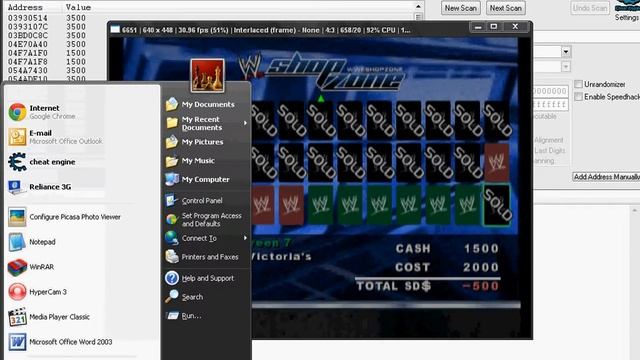Launch Reliance 3G connection shortcut

[x=40, y=187]
